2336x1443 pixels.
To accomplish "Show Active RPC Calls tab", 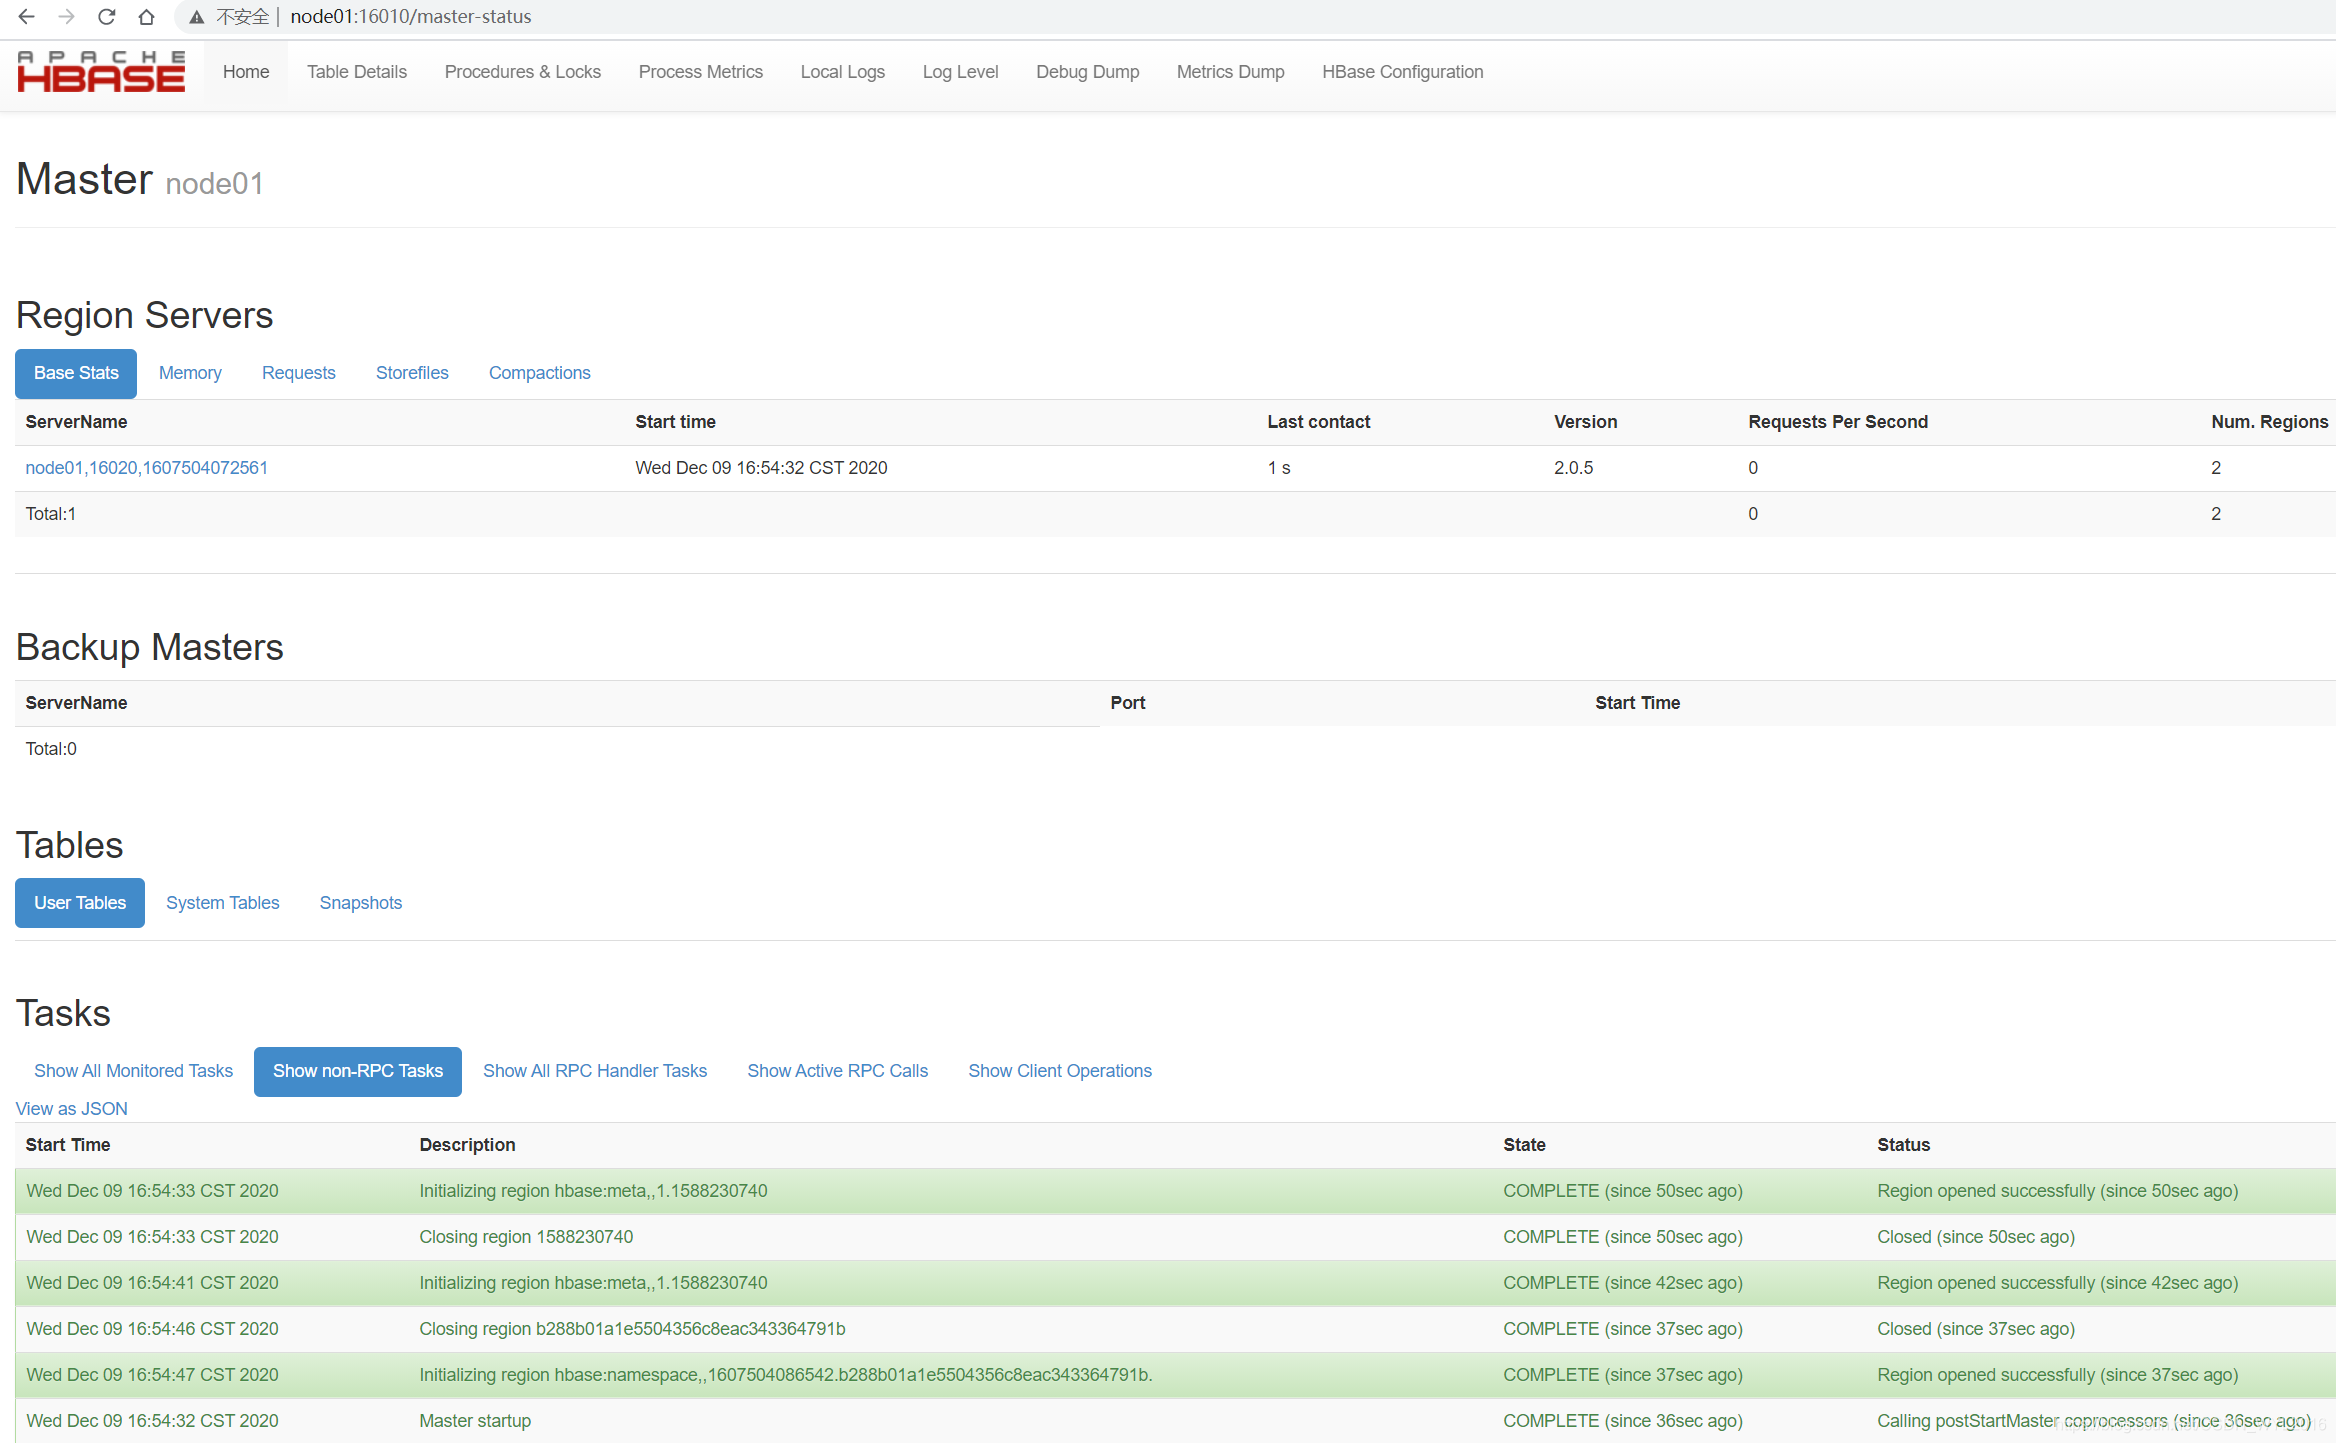I will coord(837,1071).
